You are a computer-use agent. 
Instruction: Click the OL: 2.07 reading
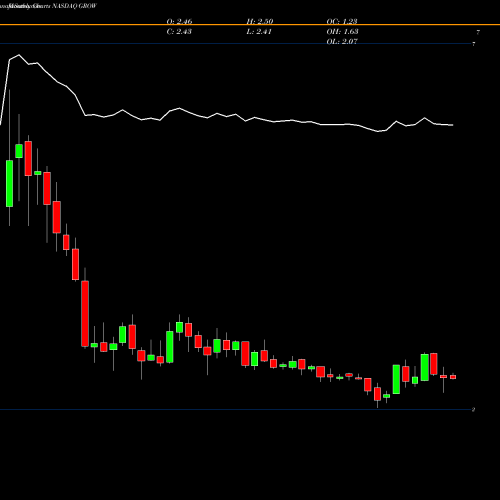pos(342,42)
